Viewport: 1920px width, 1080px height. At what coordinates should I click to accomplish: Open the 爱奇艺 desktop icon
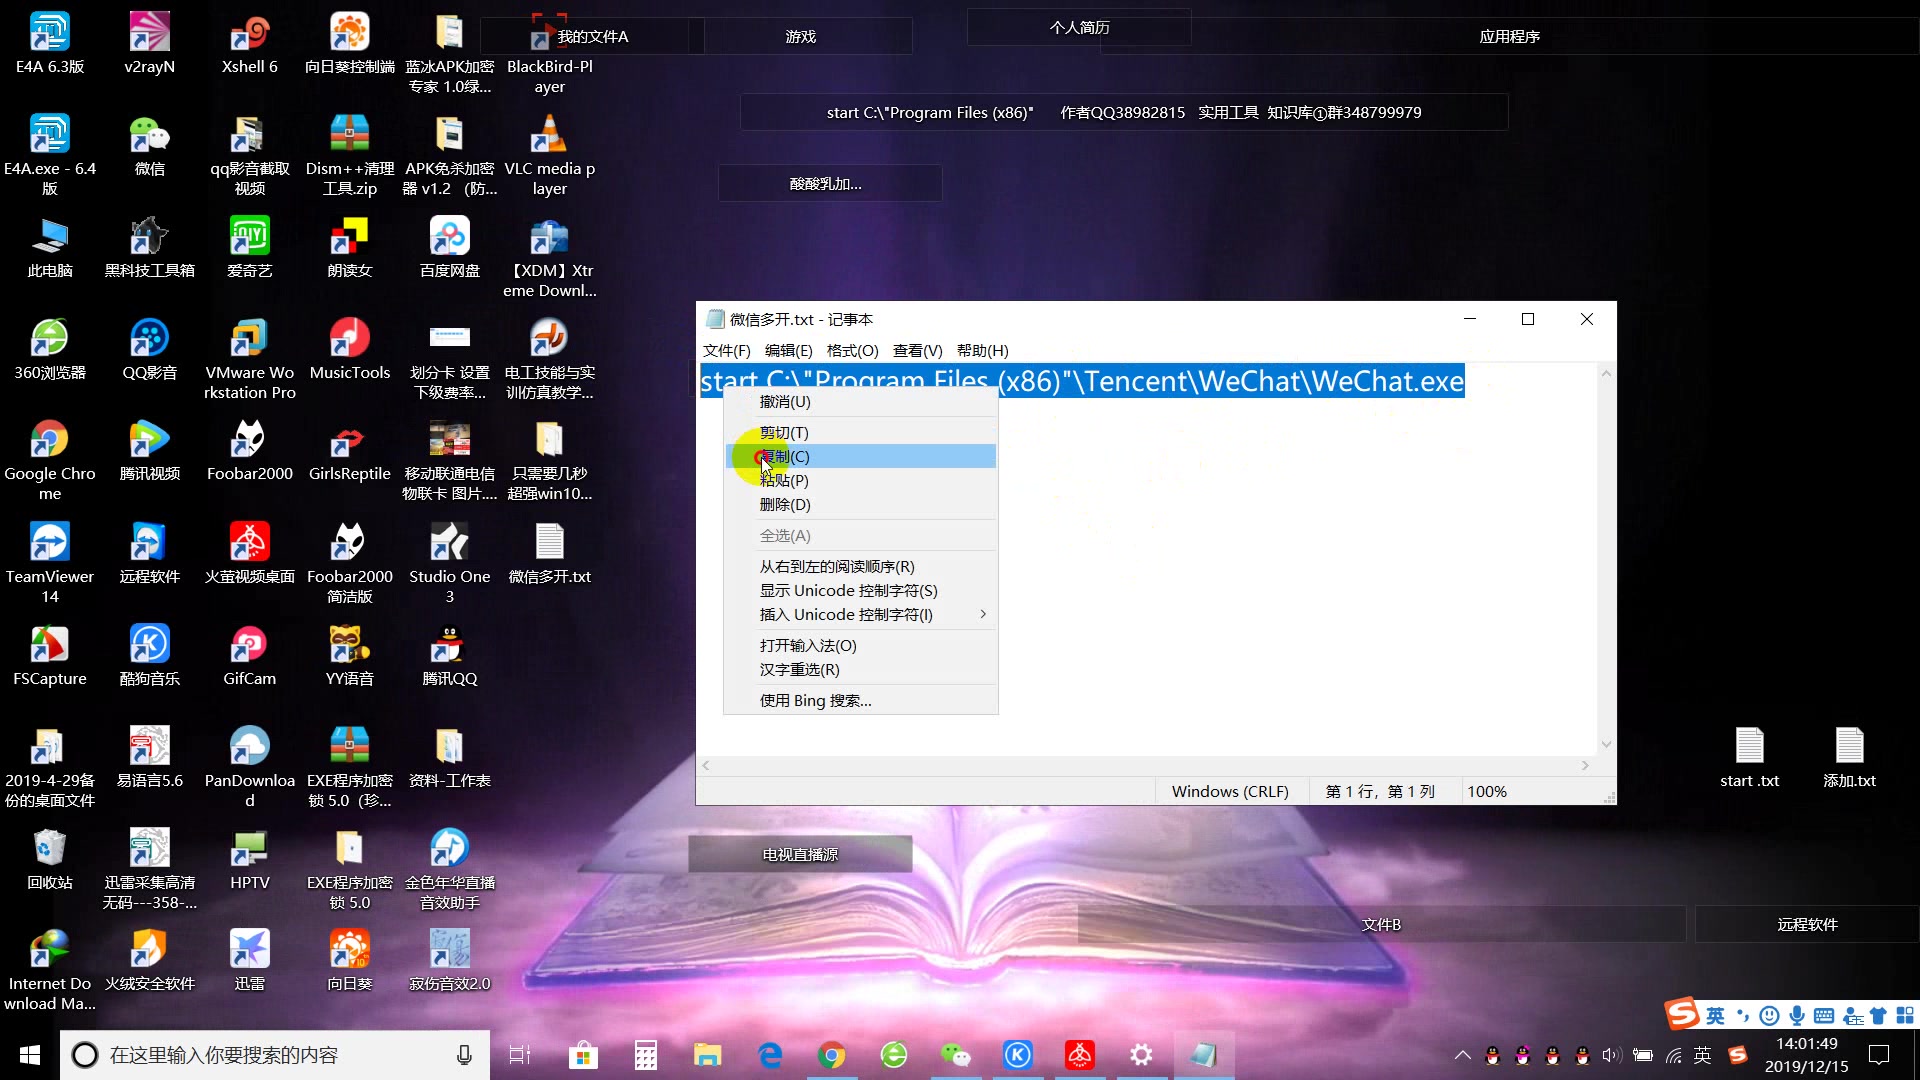point(249,248)
